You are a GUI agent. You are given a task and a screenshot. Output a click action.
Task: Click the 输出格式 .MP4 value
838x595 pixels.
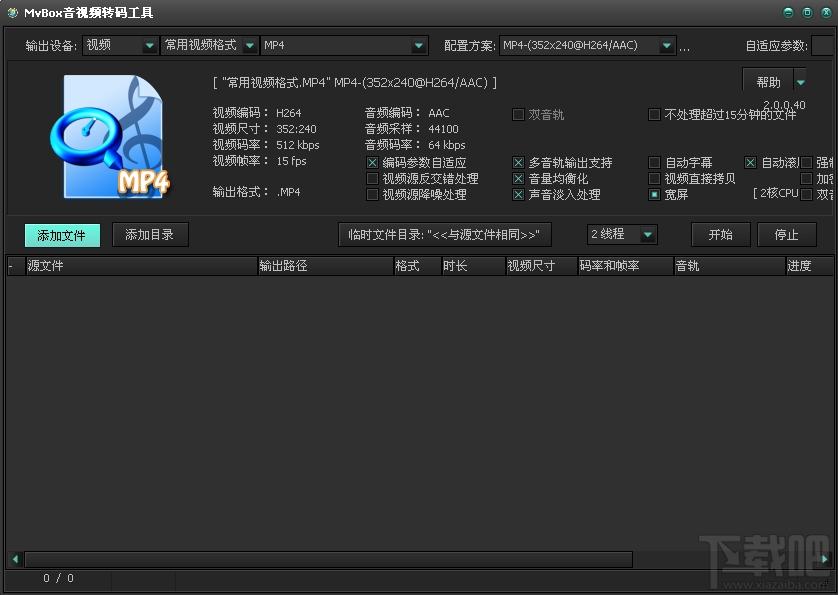pos(289,192)
